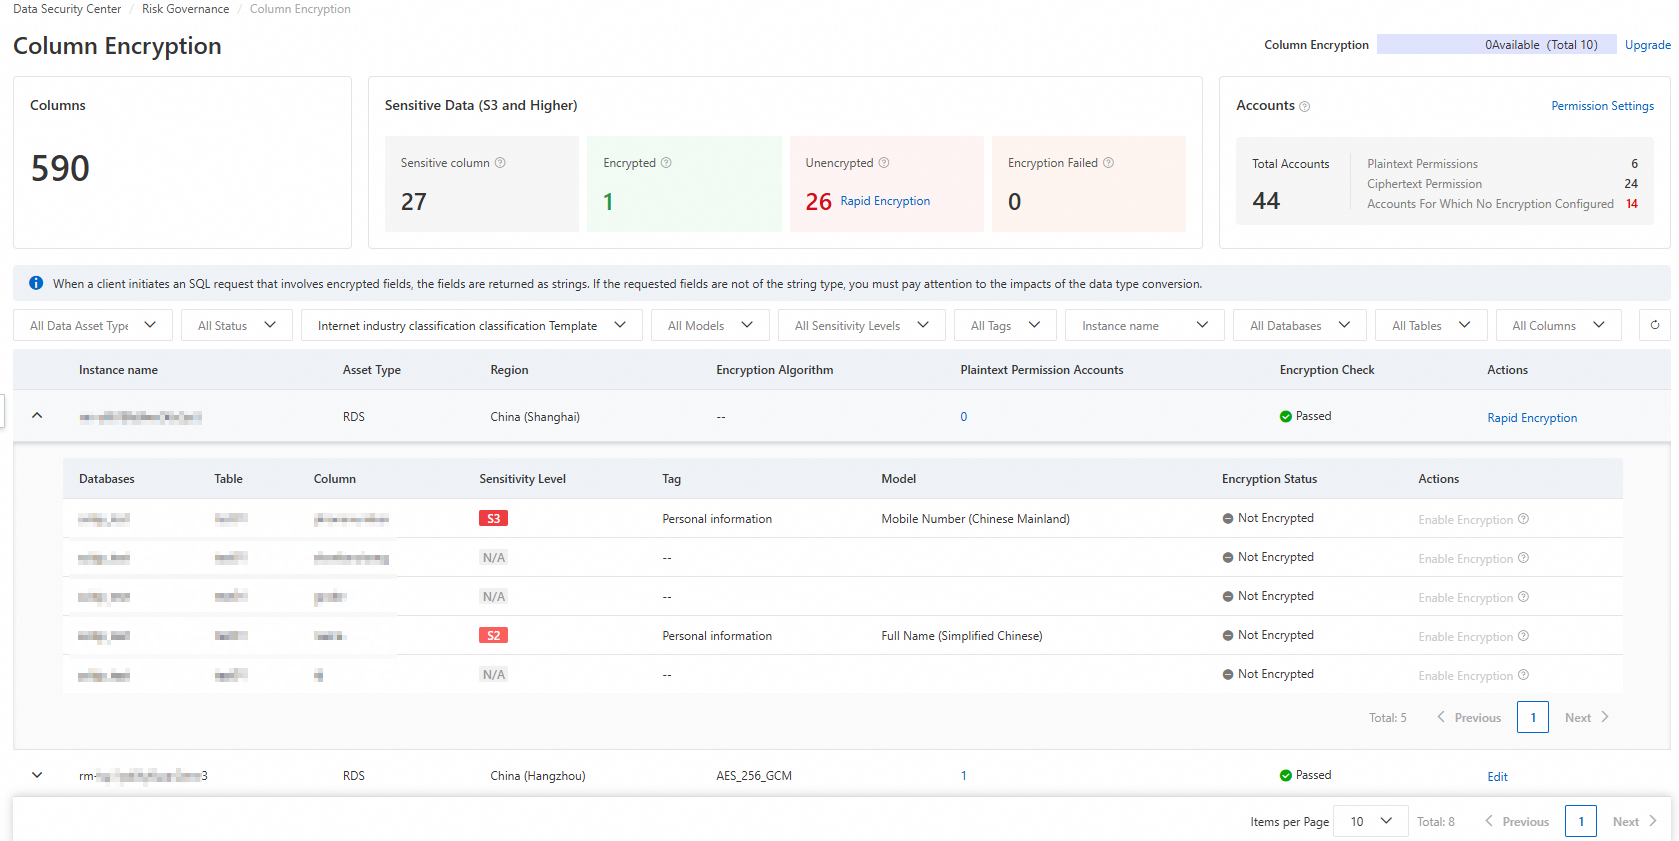This screenshot has width=1679, height=841.
Task: Click help icon next to Accounts heading
Action: pyautogui.click(x=1304, y=106)
